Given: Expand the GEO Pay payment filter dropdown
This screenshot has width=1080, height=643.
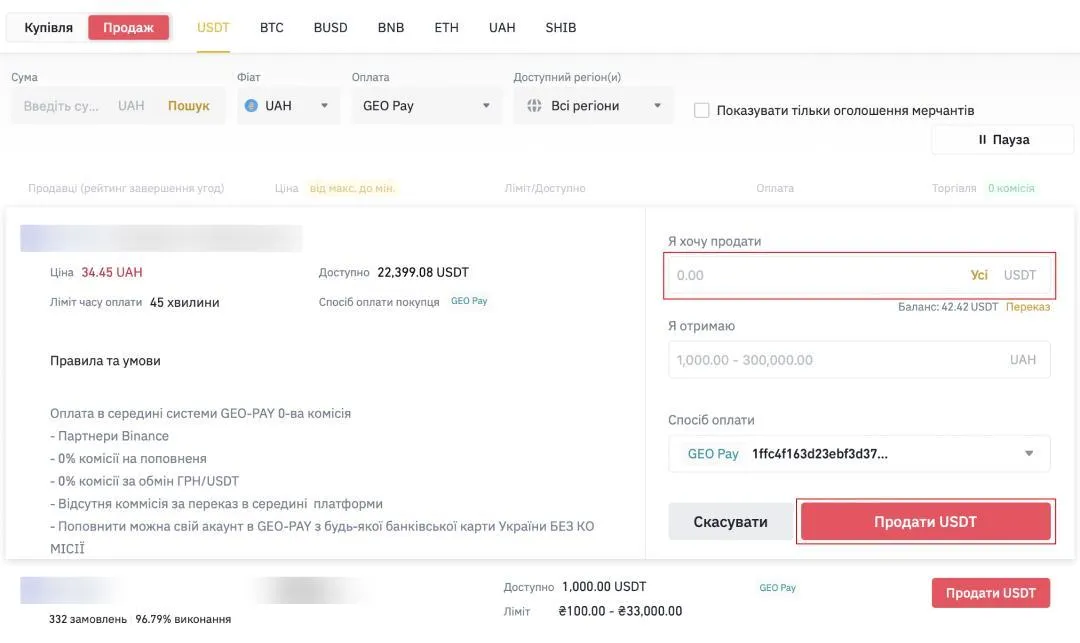Looking at the screenshot, I should (427, 106).
